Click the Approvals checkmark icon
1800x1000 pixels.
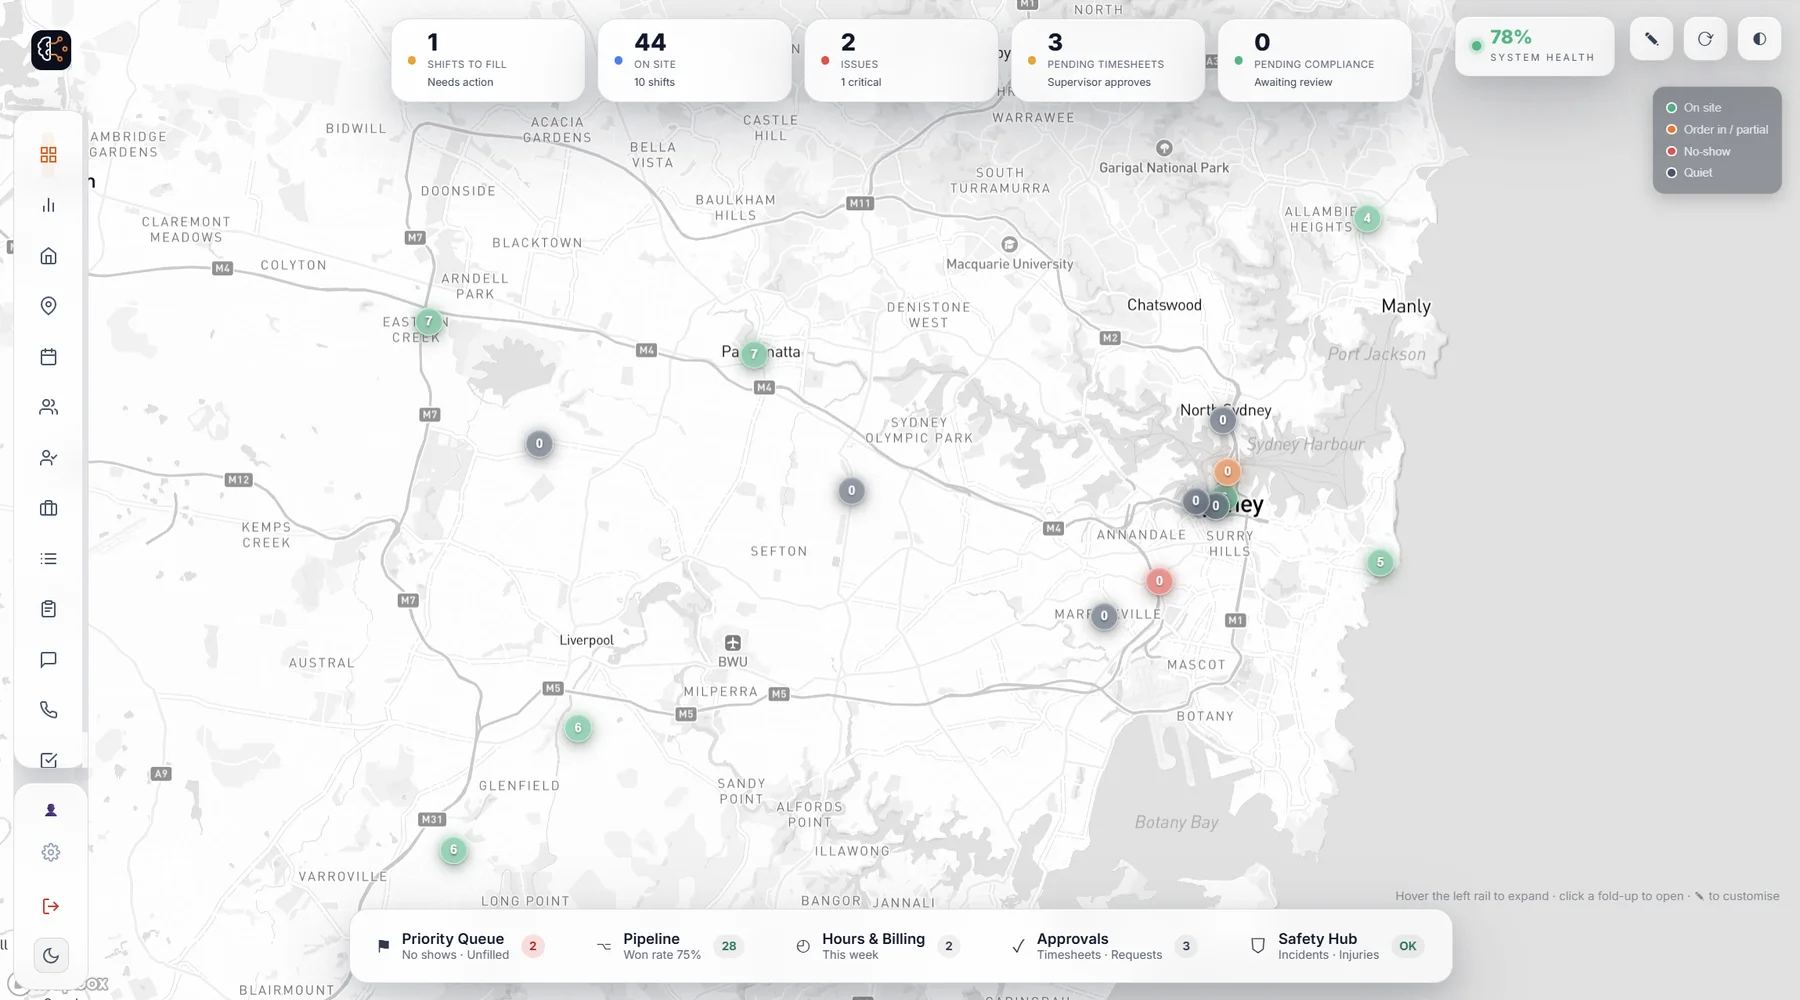1018,946
